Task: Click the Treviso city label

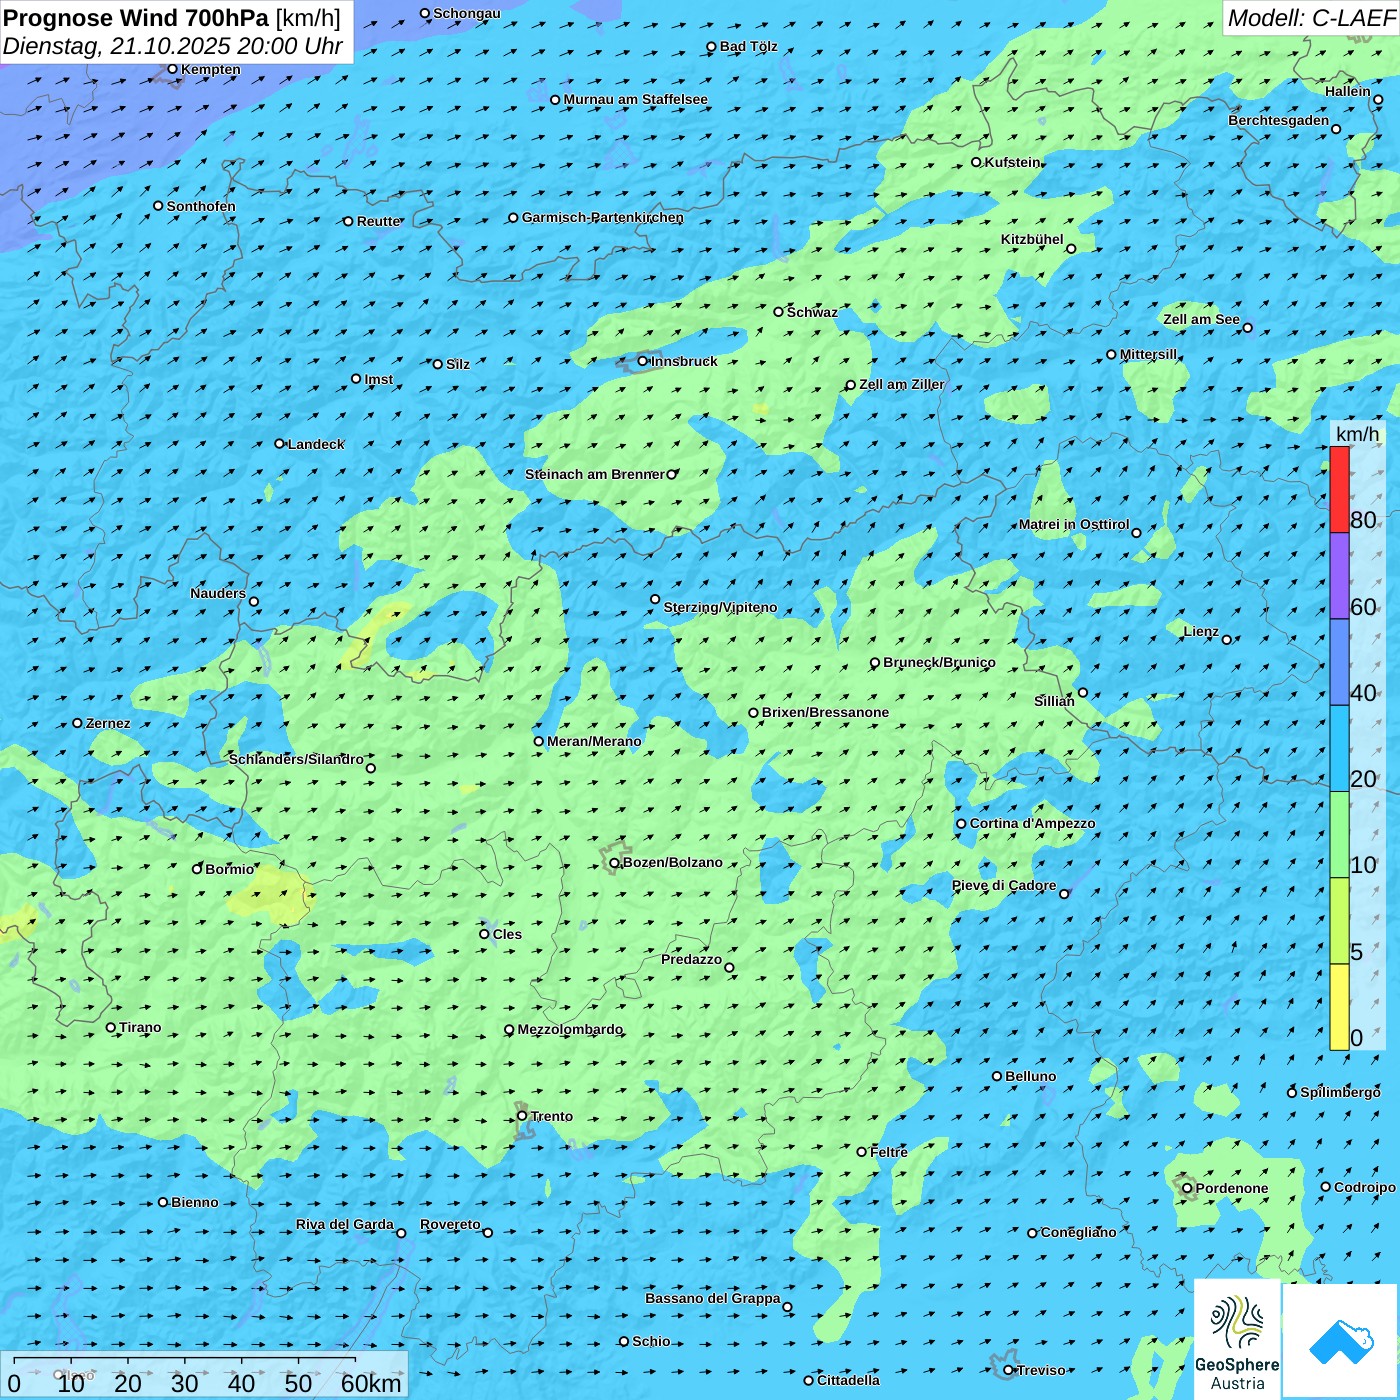Action: point(1041,1370)
